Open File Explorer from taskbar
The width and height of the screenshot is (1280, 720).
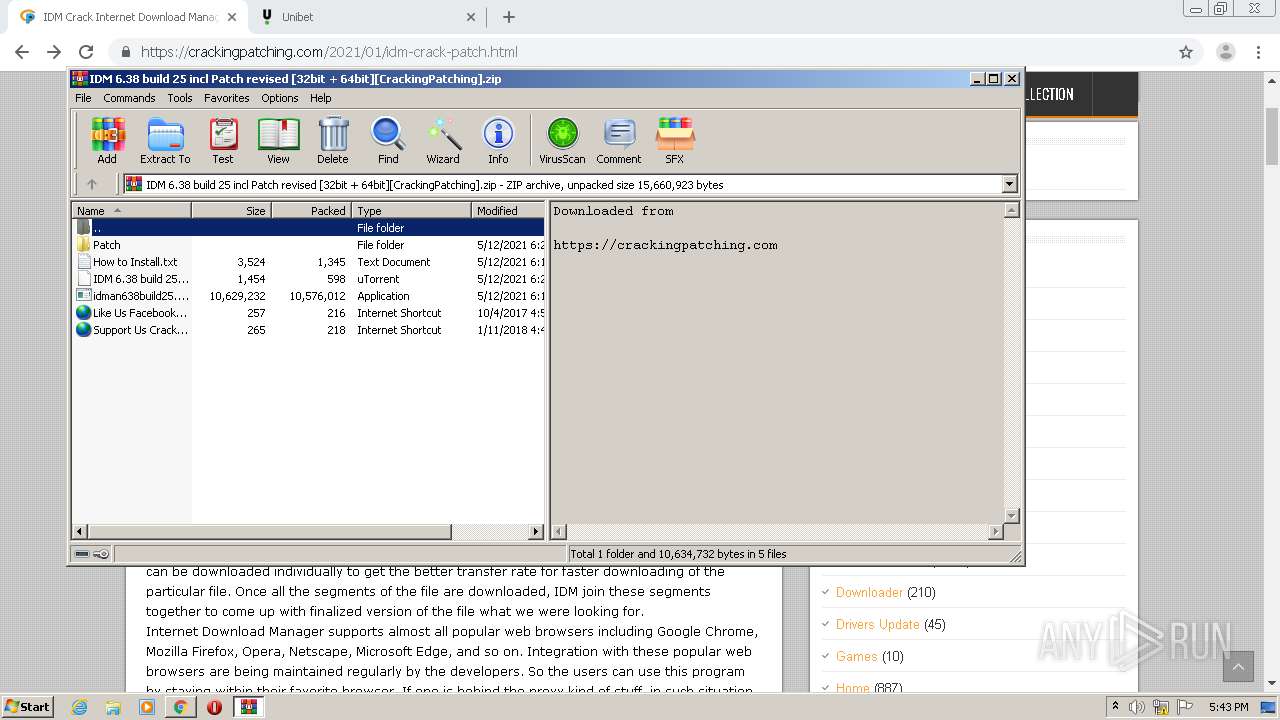(x=113, y=707)
